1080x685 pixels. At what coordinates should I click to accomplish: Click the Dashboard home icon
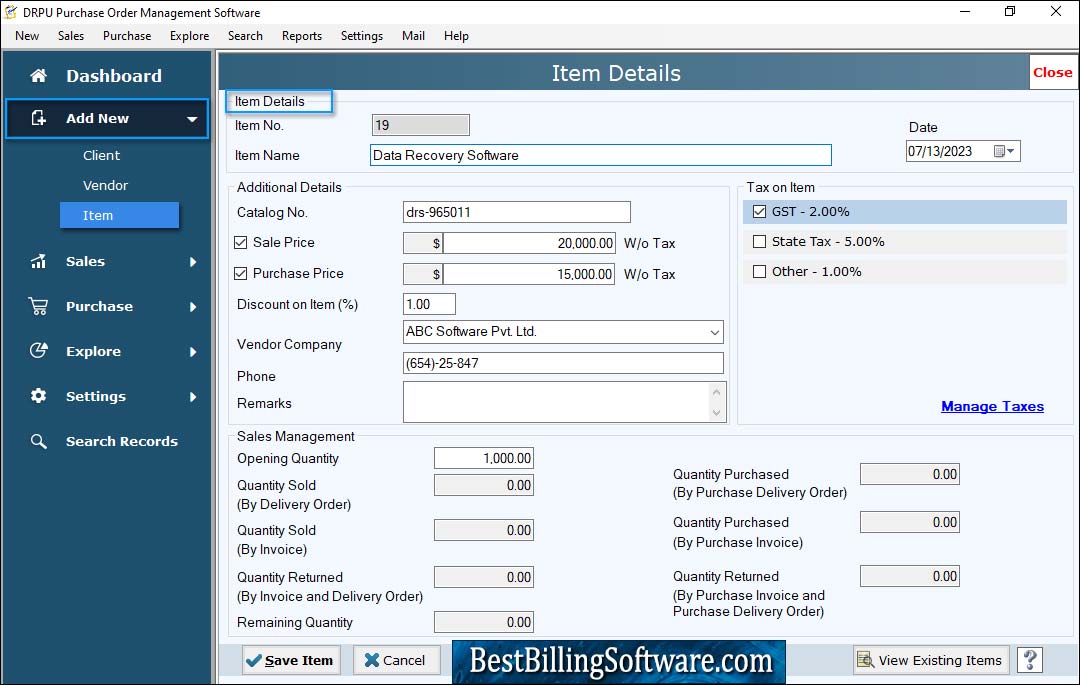coord(39,76)
